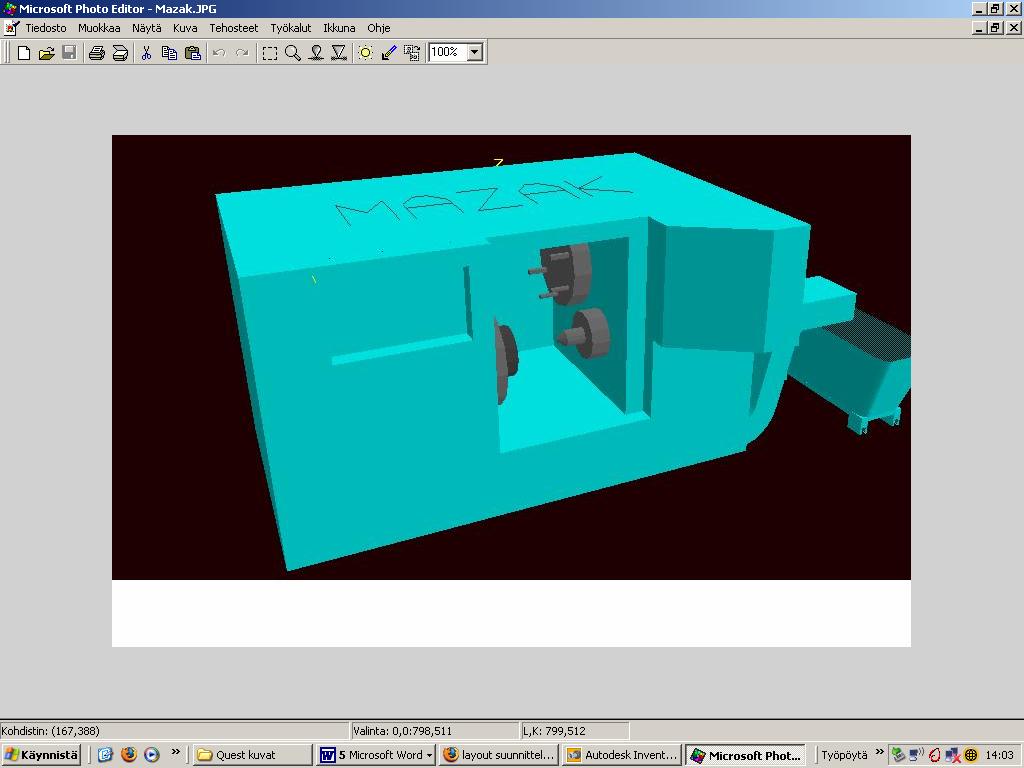Open the Näytä menu
The height and width of the screenshot is (768, 1024).
146,28
